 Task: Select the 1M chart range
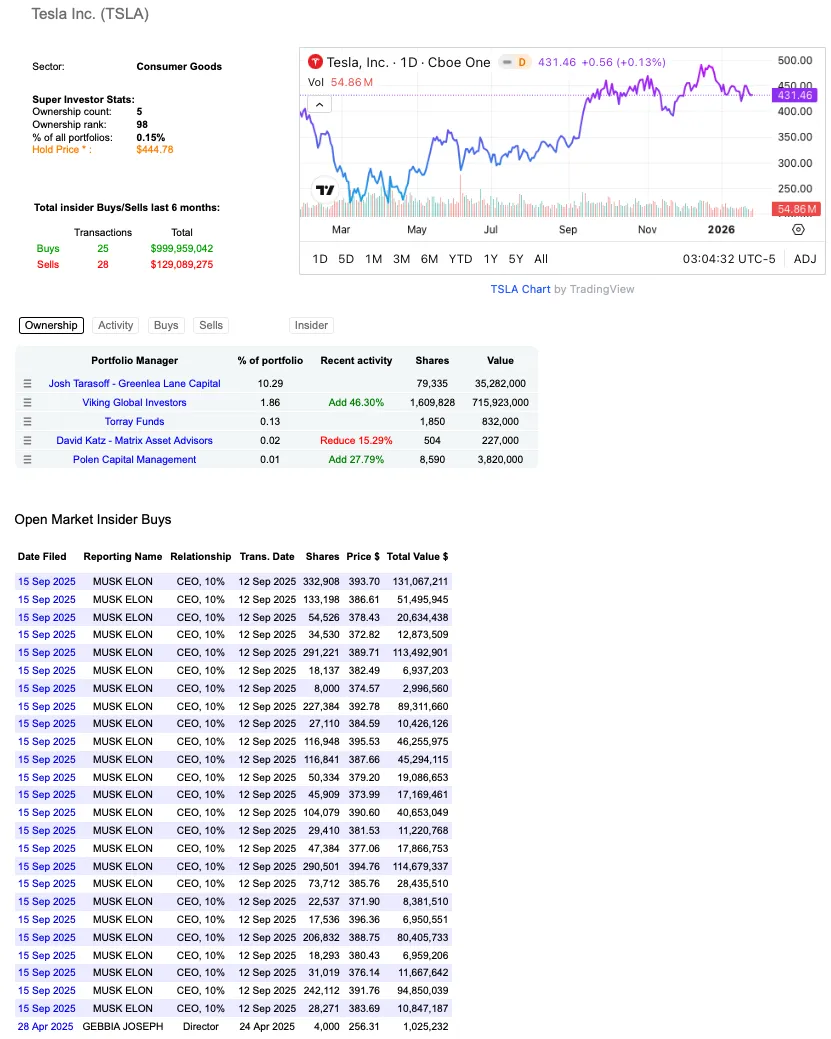click(x=374, y=259)
